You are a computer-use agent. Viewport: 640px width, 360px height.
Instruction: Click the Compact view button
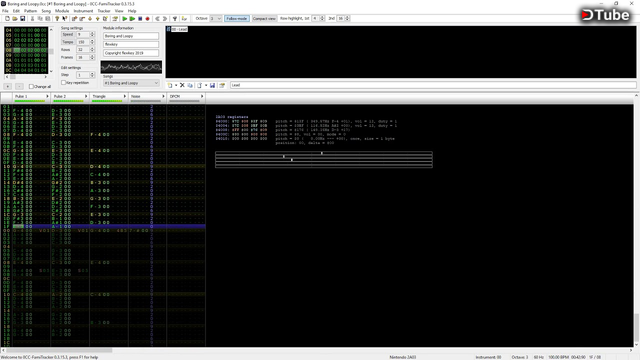click(264, 18)
